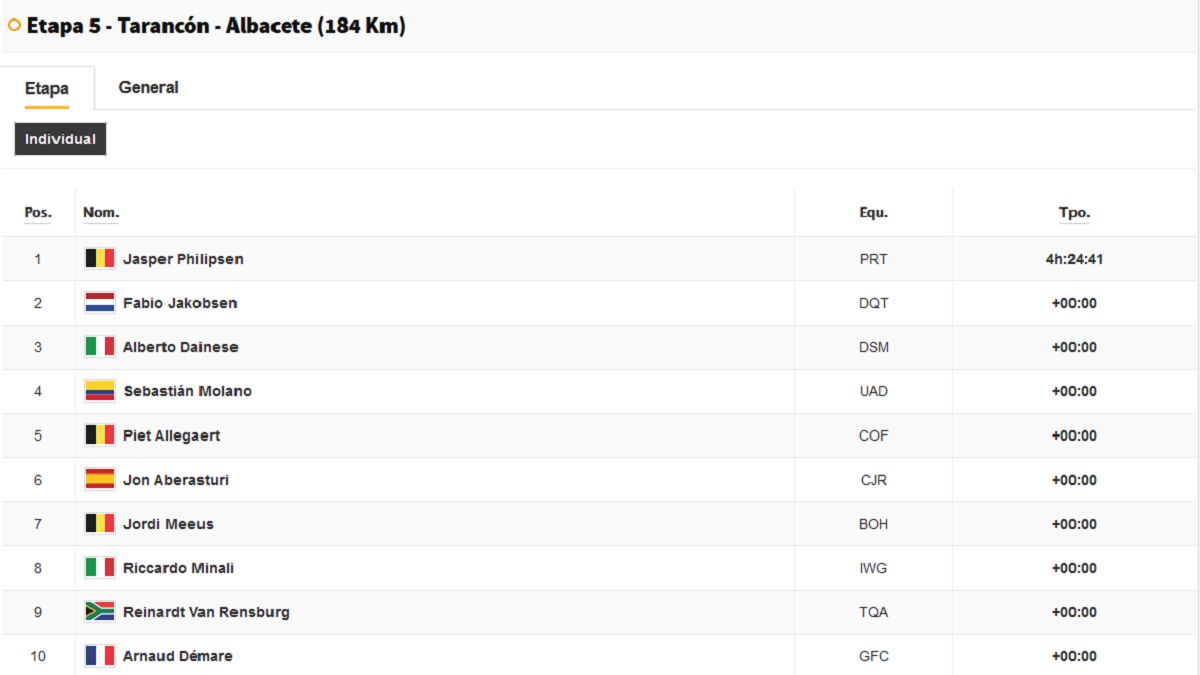Click the Individual button
Viewport: 1200px width, 675px height.
(60, 140)
